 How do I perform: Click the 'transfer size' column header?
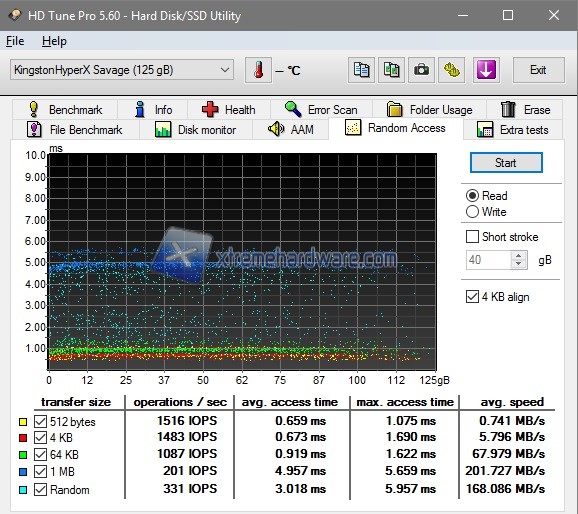[76, 402]
